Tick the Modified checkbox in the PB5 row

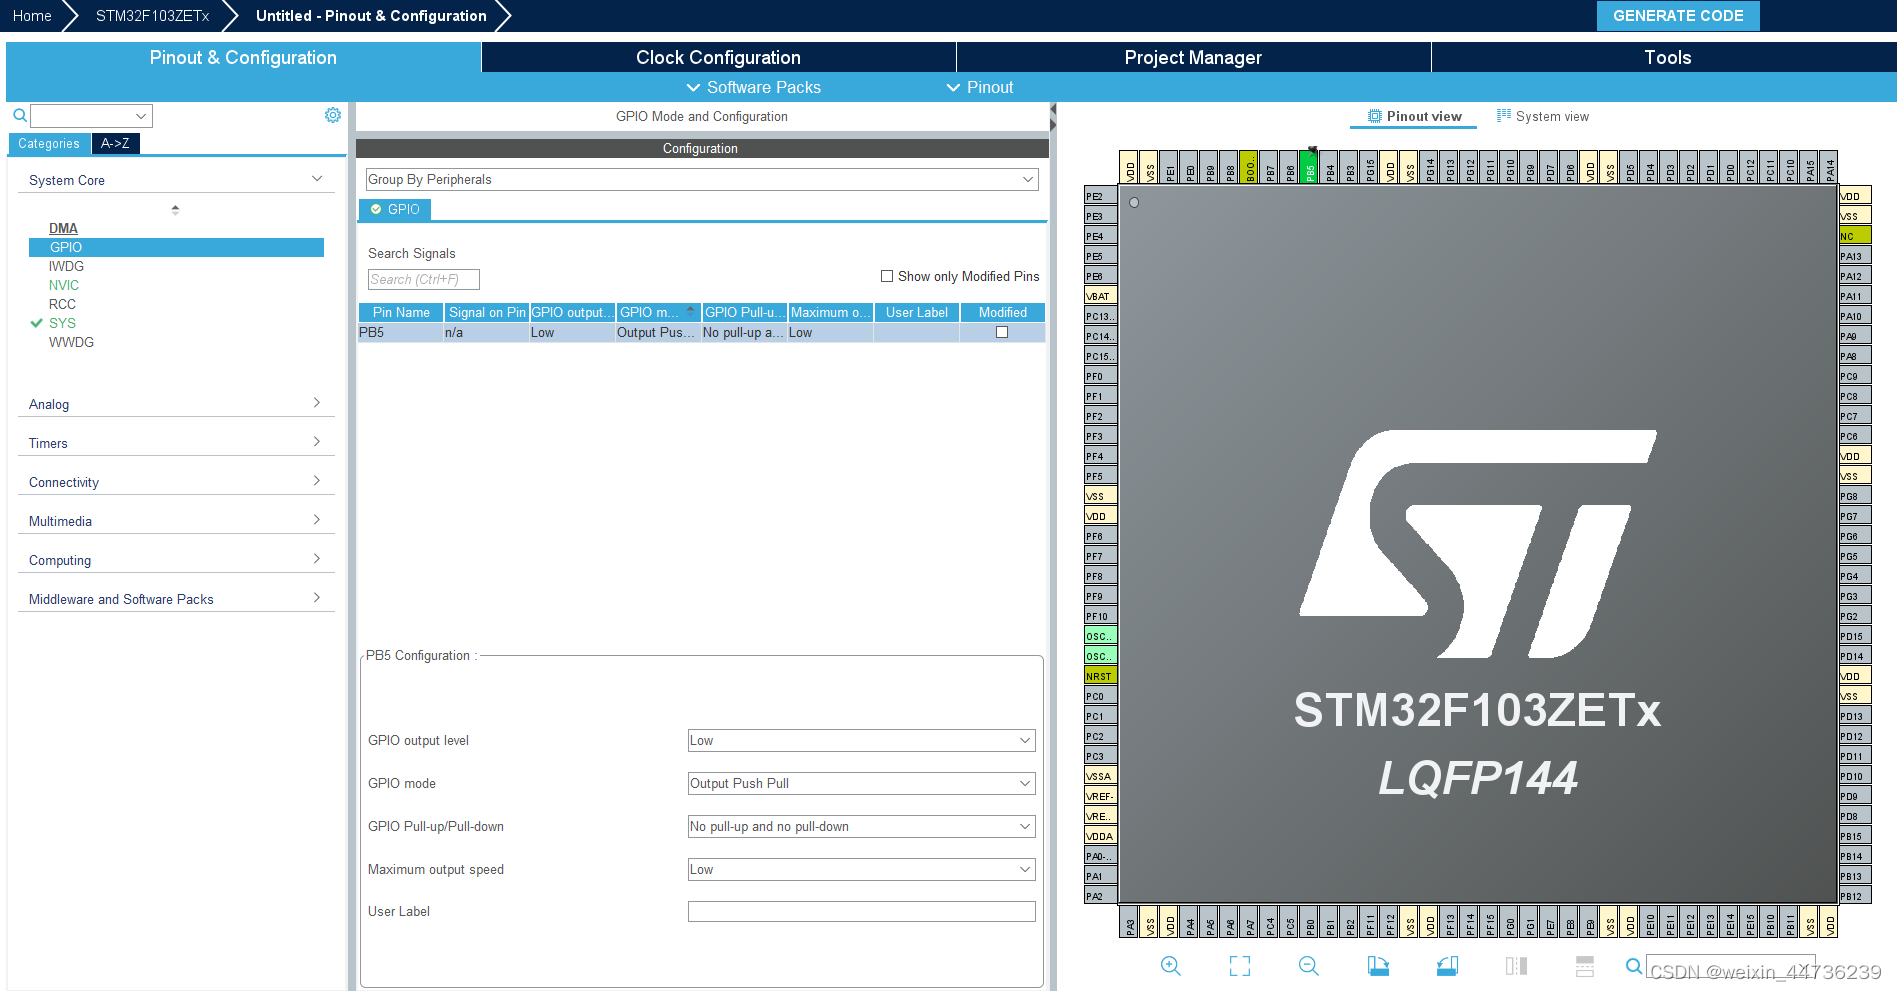(1002, 332)
